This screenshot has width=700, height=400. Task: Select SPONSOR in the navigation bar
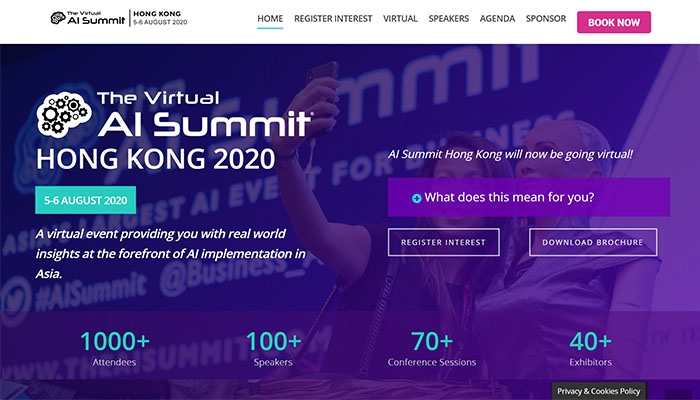coord(546,19)
